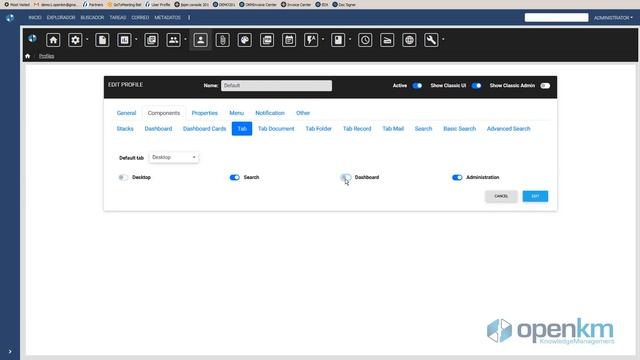The height and width of the screenshot is (360, 640).
Task: Open the Home icon in the admin toolbar
Action: 53,40
